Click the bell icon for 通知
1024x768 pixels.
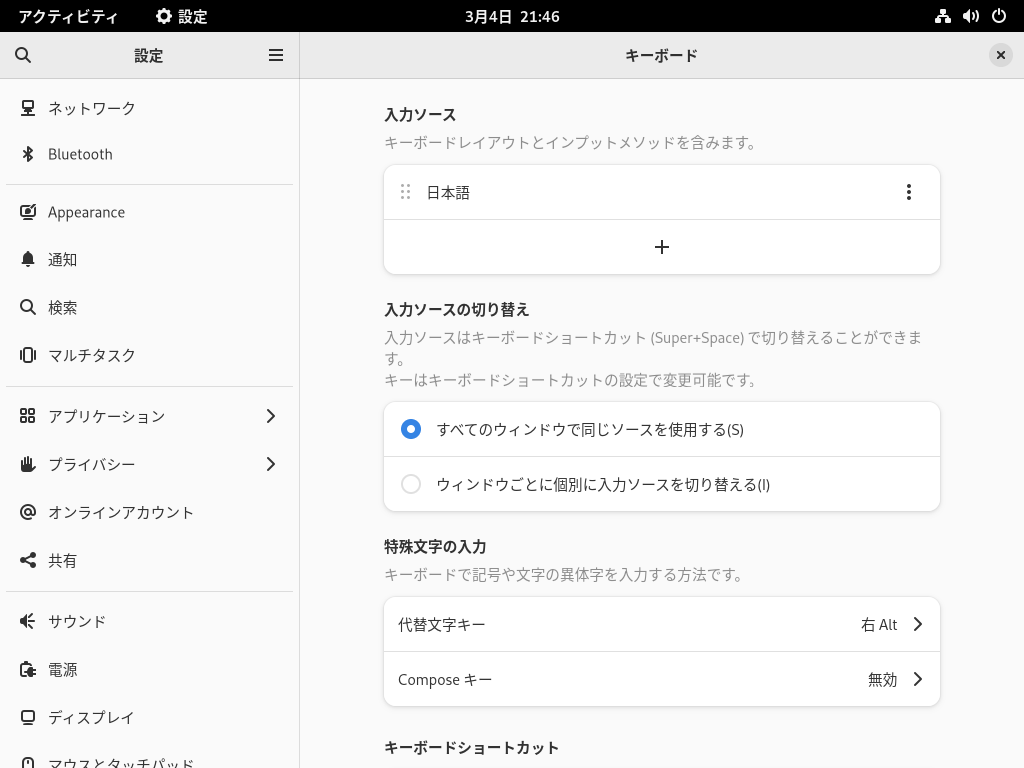[x=27, y=259]
